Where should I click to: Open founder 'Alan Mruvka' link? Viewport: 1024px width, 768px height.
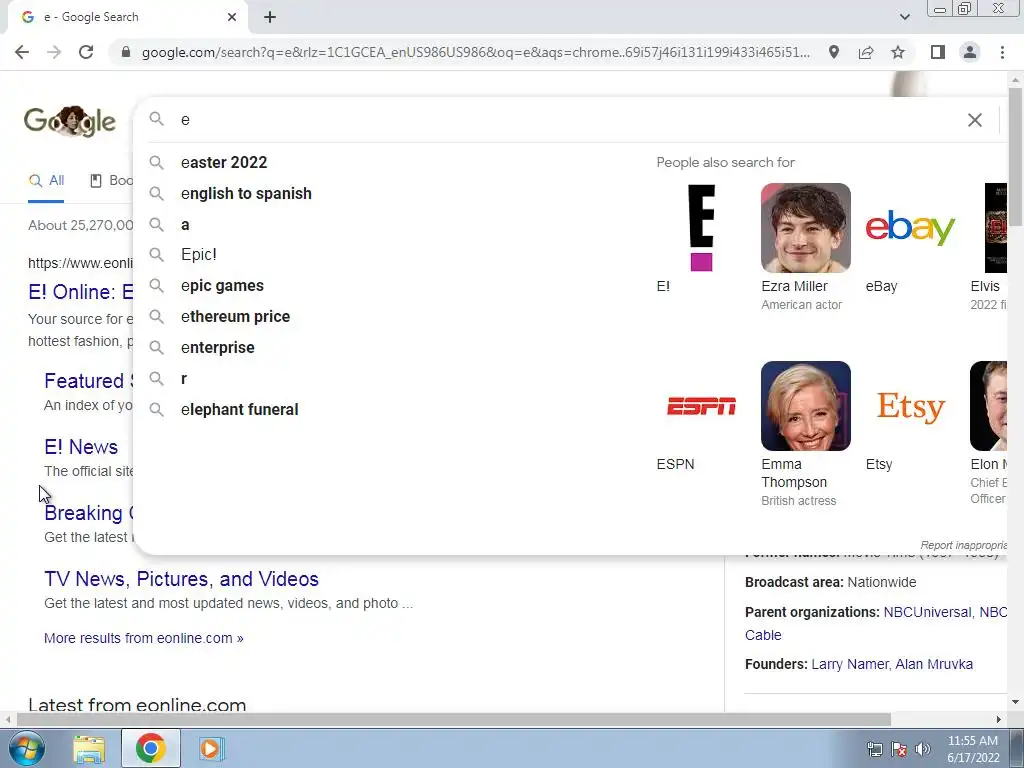tap(934, 664)
